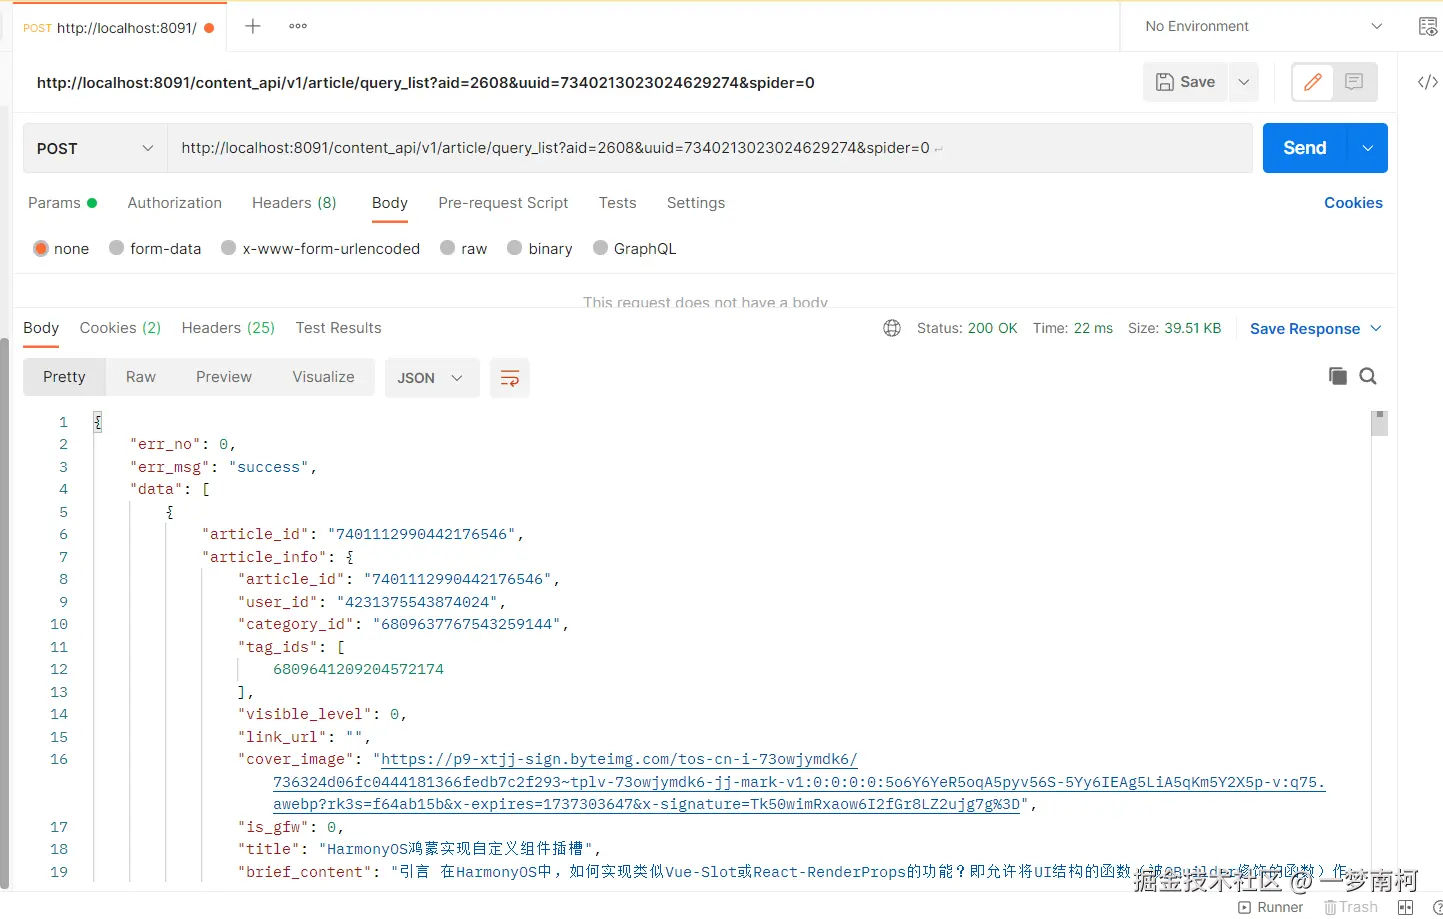Image resolution: width=1443 pixels, height=919 pixels.
Task: Open environment quick look icon
Action: [1427, 26]
